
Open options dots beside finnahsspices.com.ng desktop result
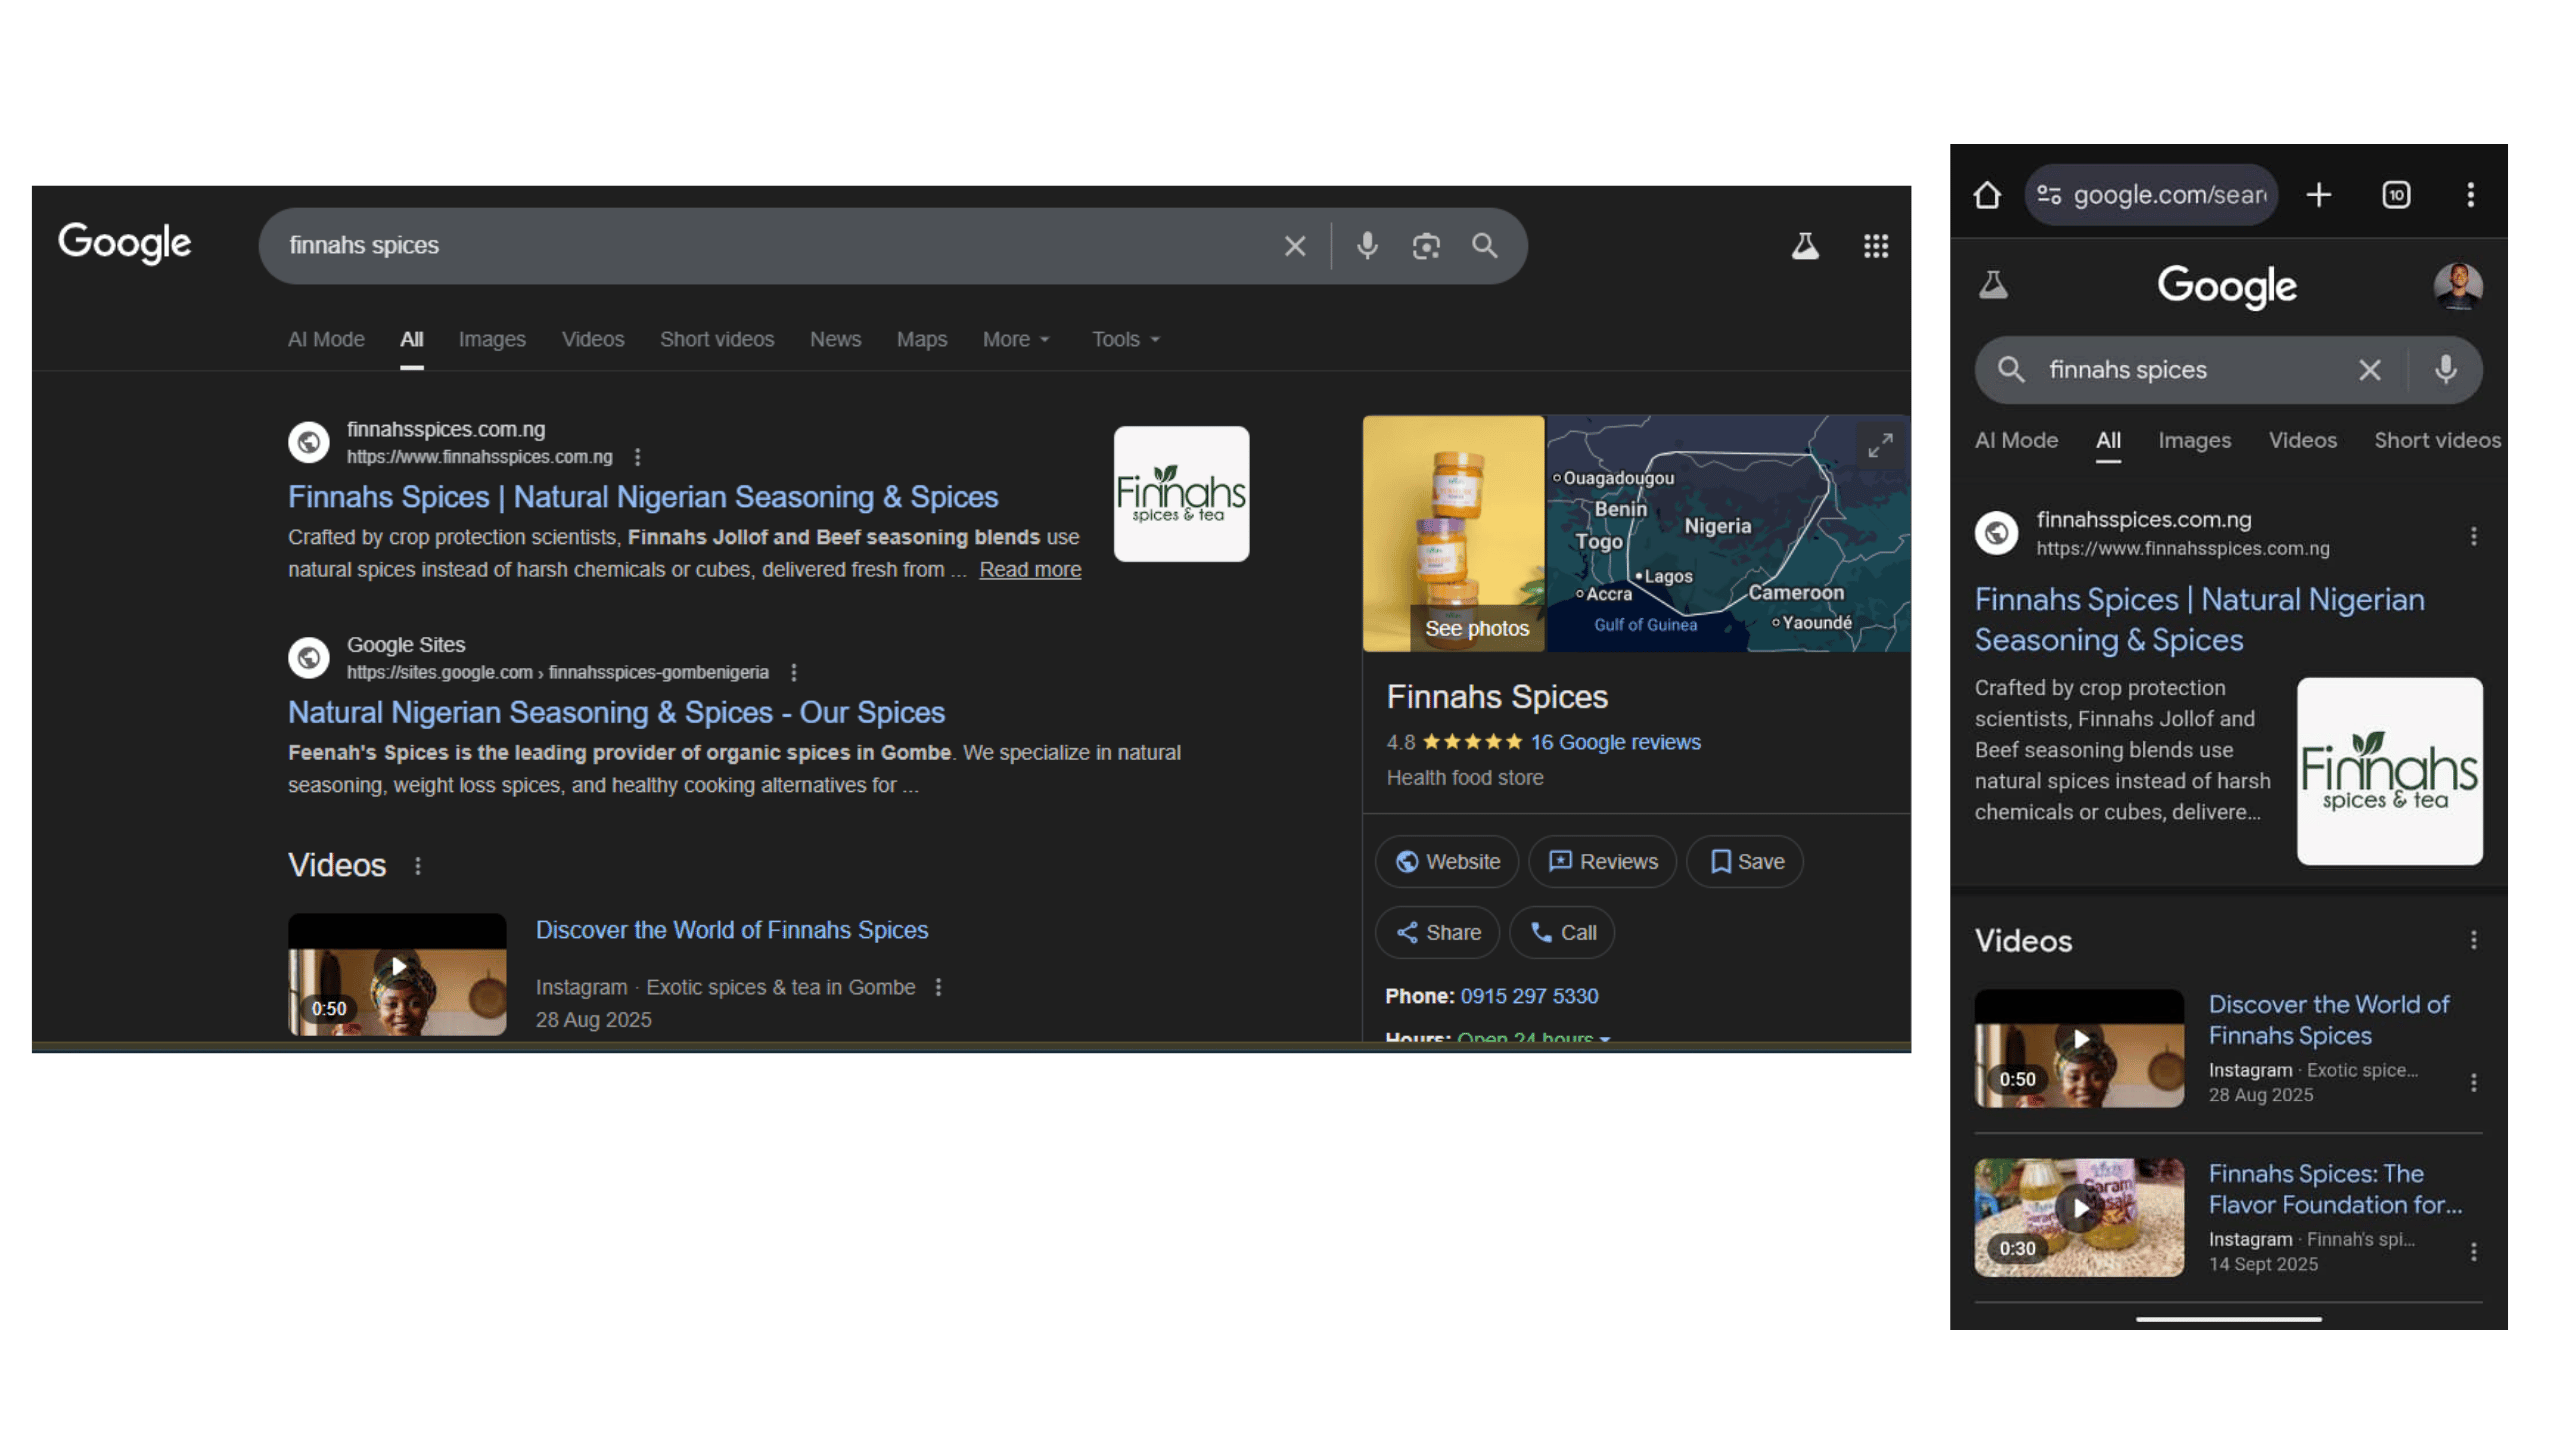coord(638,457)
